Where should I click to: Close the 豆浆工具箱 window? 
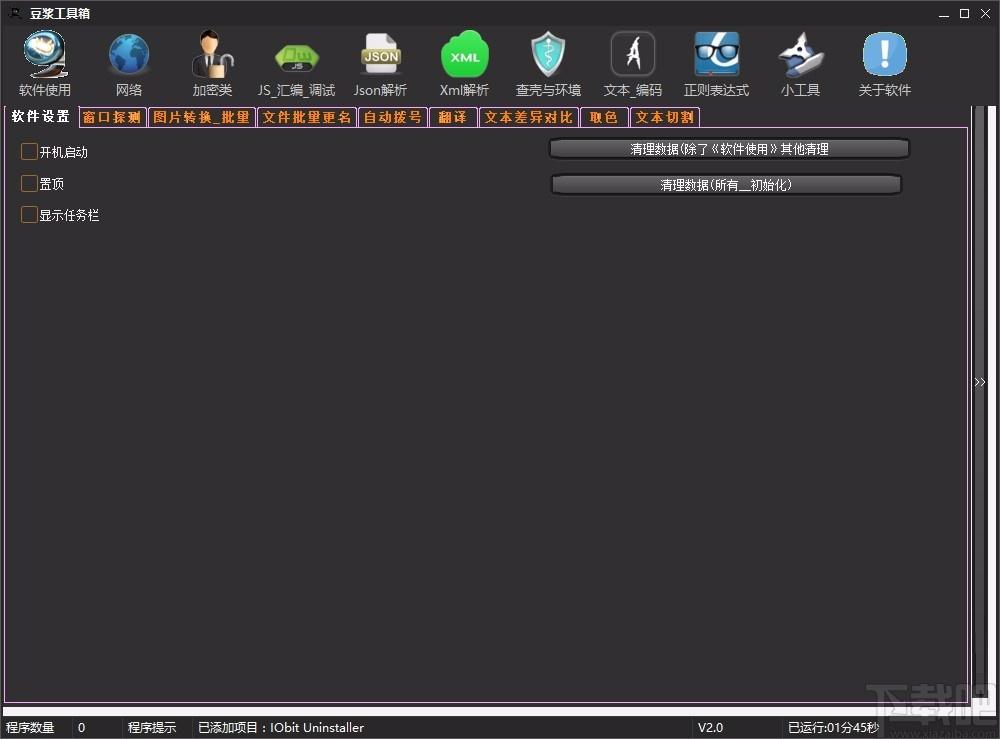pyautogui.click(x=985, y=13)
